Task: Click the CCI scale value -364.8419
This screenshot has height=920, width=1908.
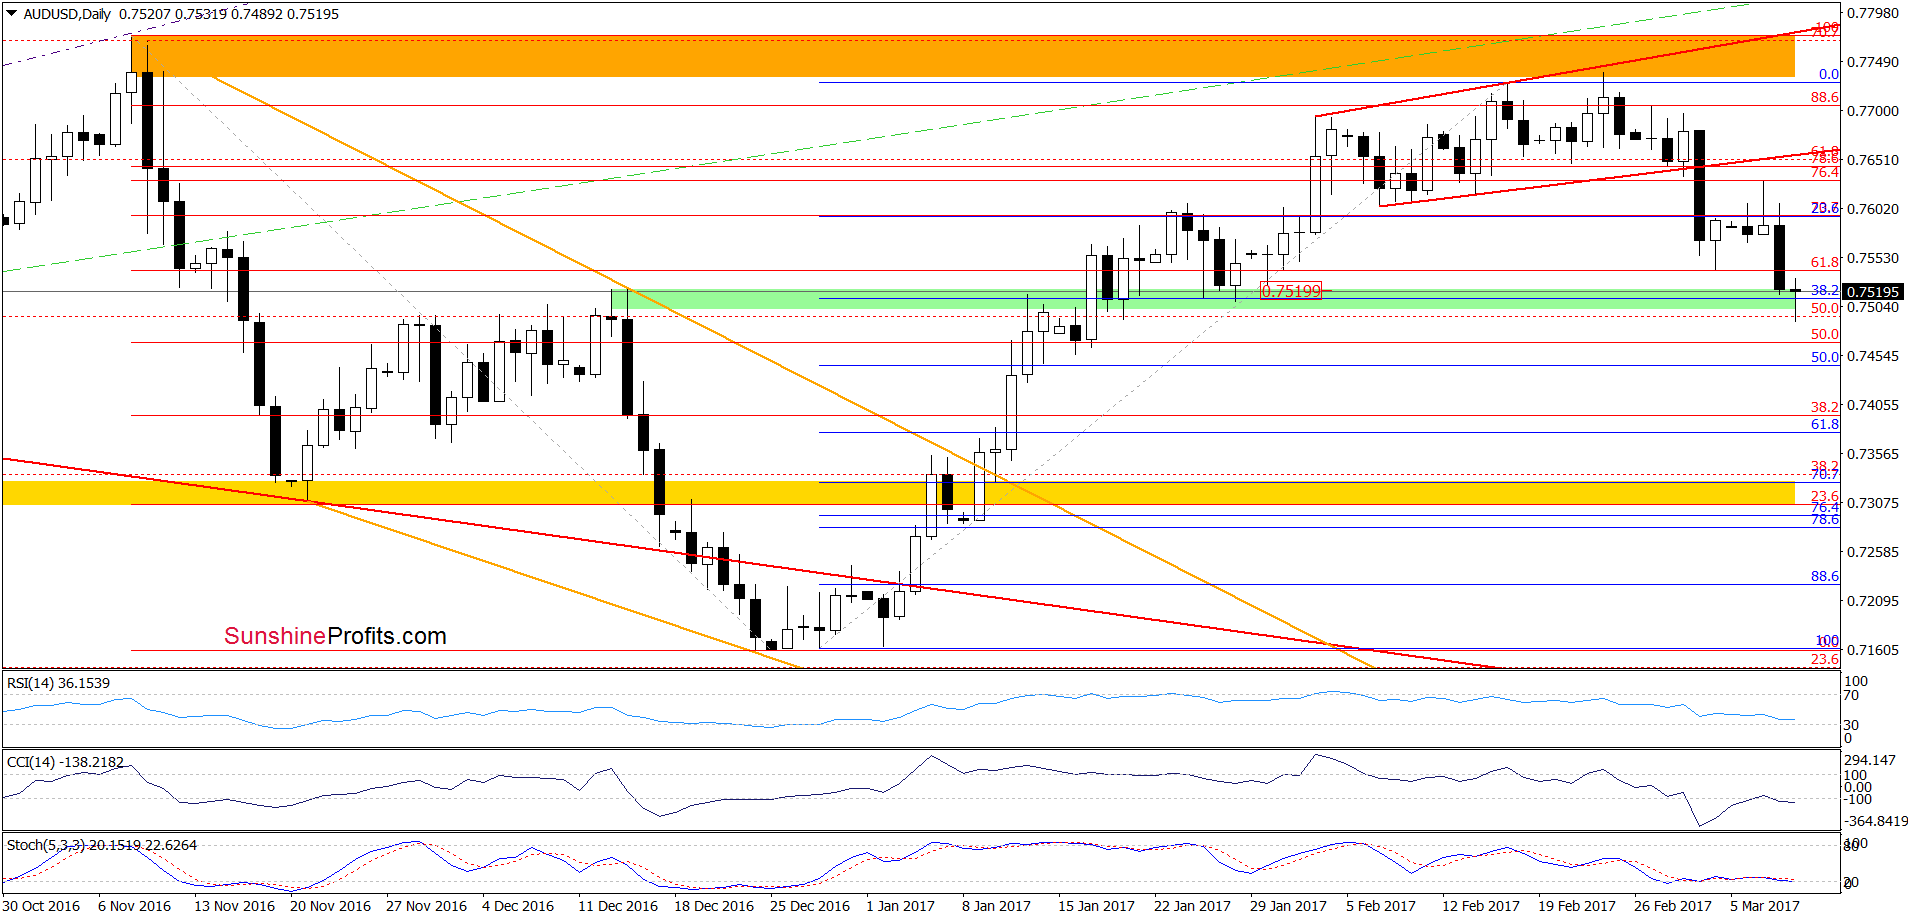Action: (1876, 821)
